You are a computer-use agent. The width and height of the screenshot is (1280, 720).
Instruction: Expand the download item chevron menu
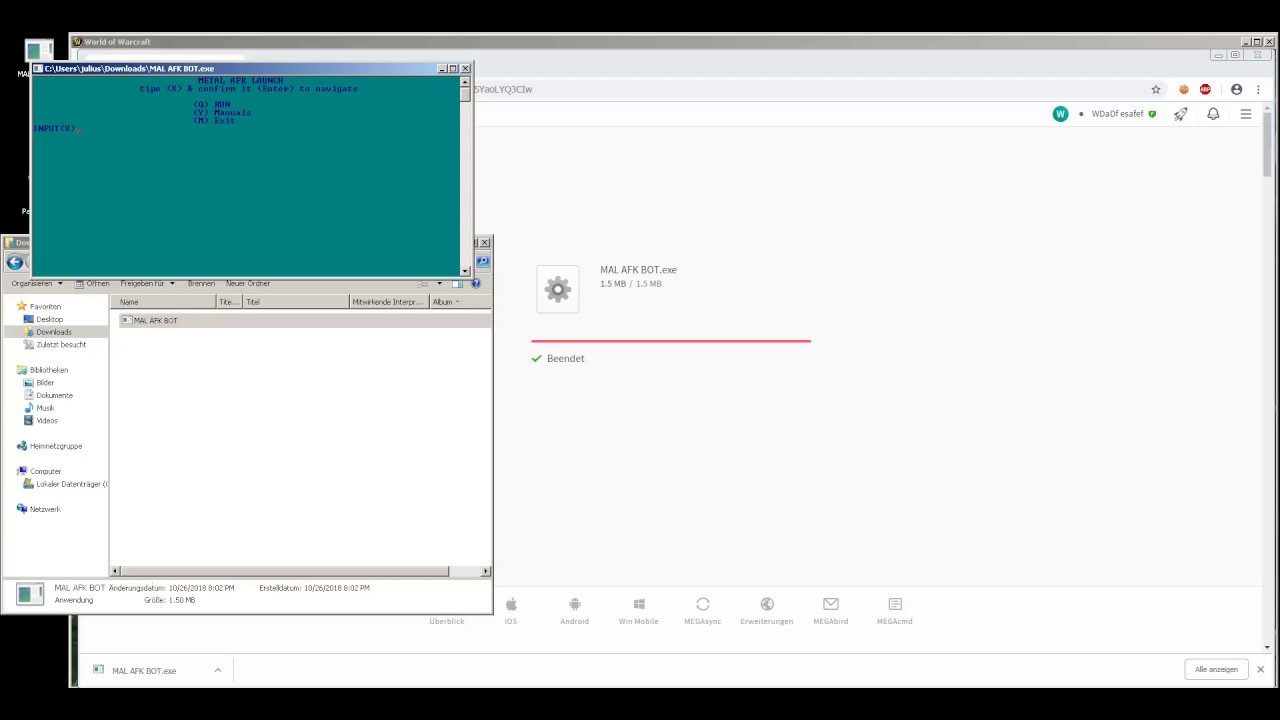pos(218,670)
